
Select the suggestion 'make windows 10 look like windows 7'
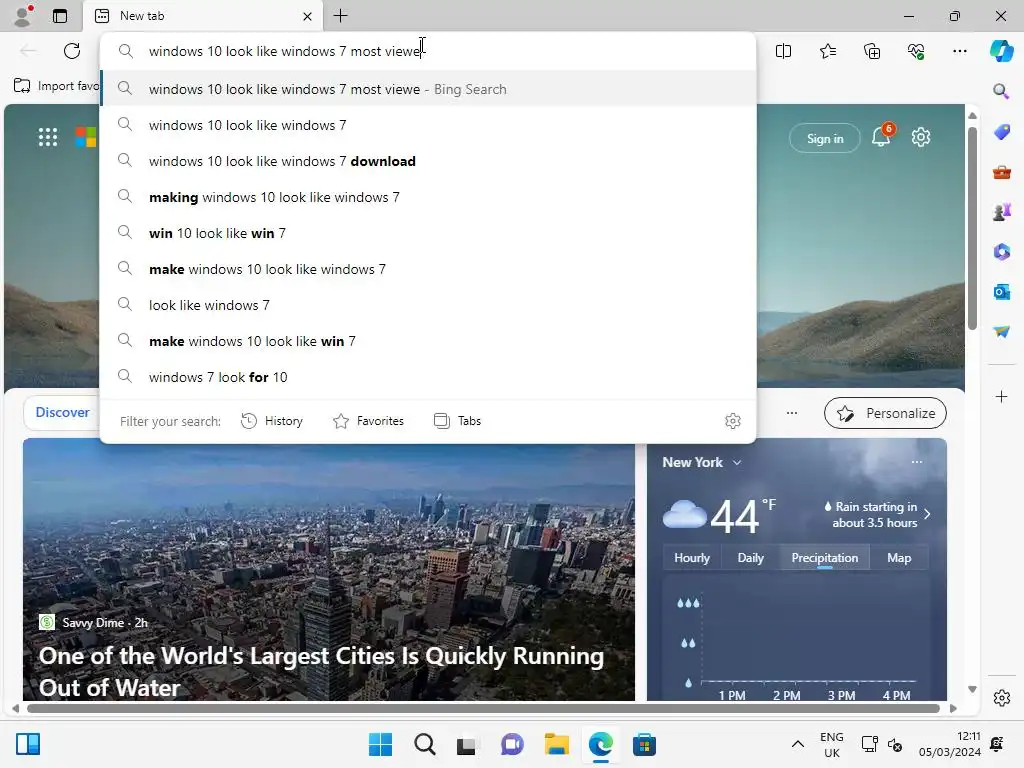coord(428,269)
